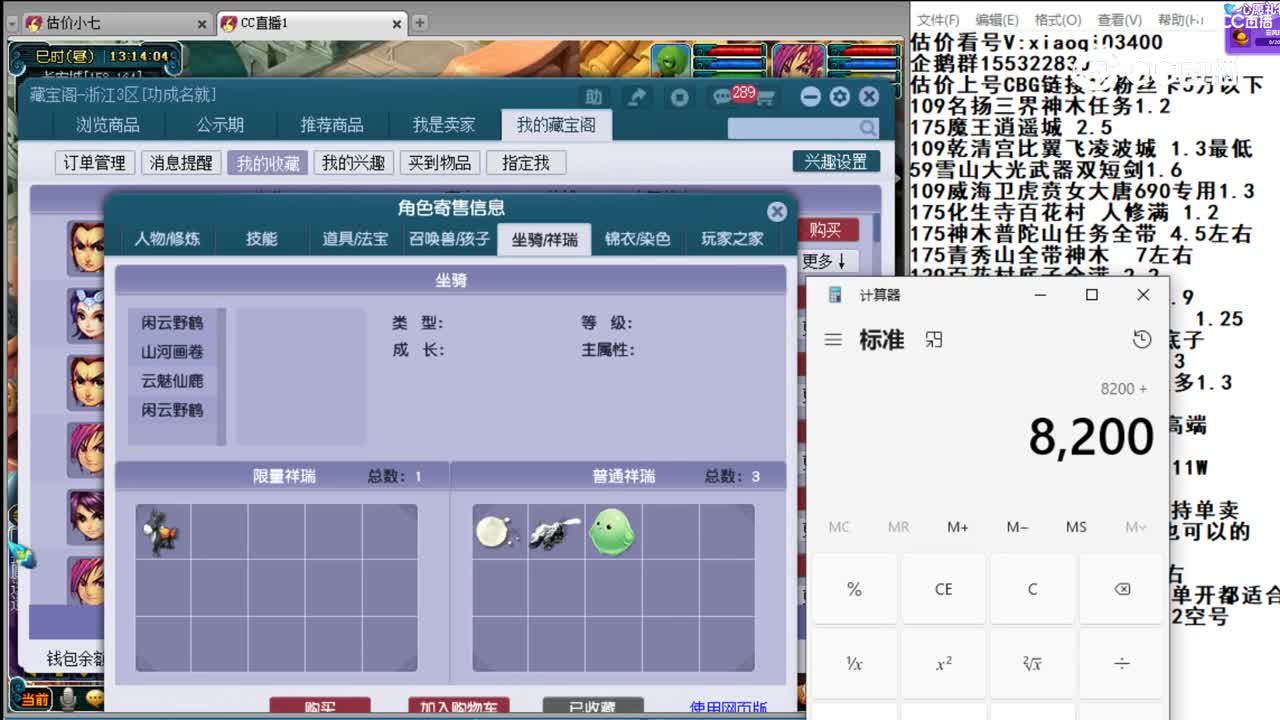Open the 助 helper icon in 藏宝阁 header
The width and height of the screenshot is (1280, 720).
[594, 97]
